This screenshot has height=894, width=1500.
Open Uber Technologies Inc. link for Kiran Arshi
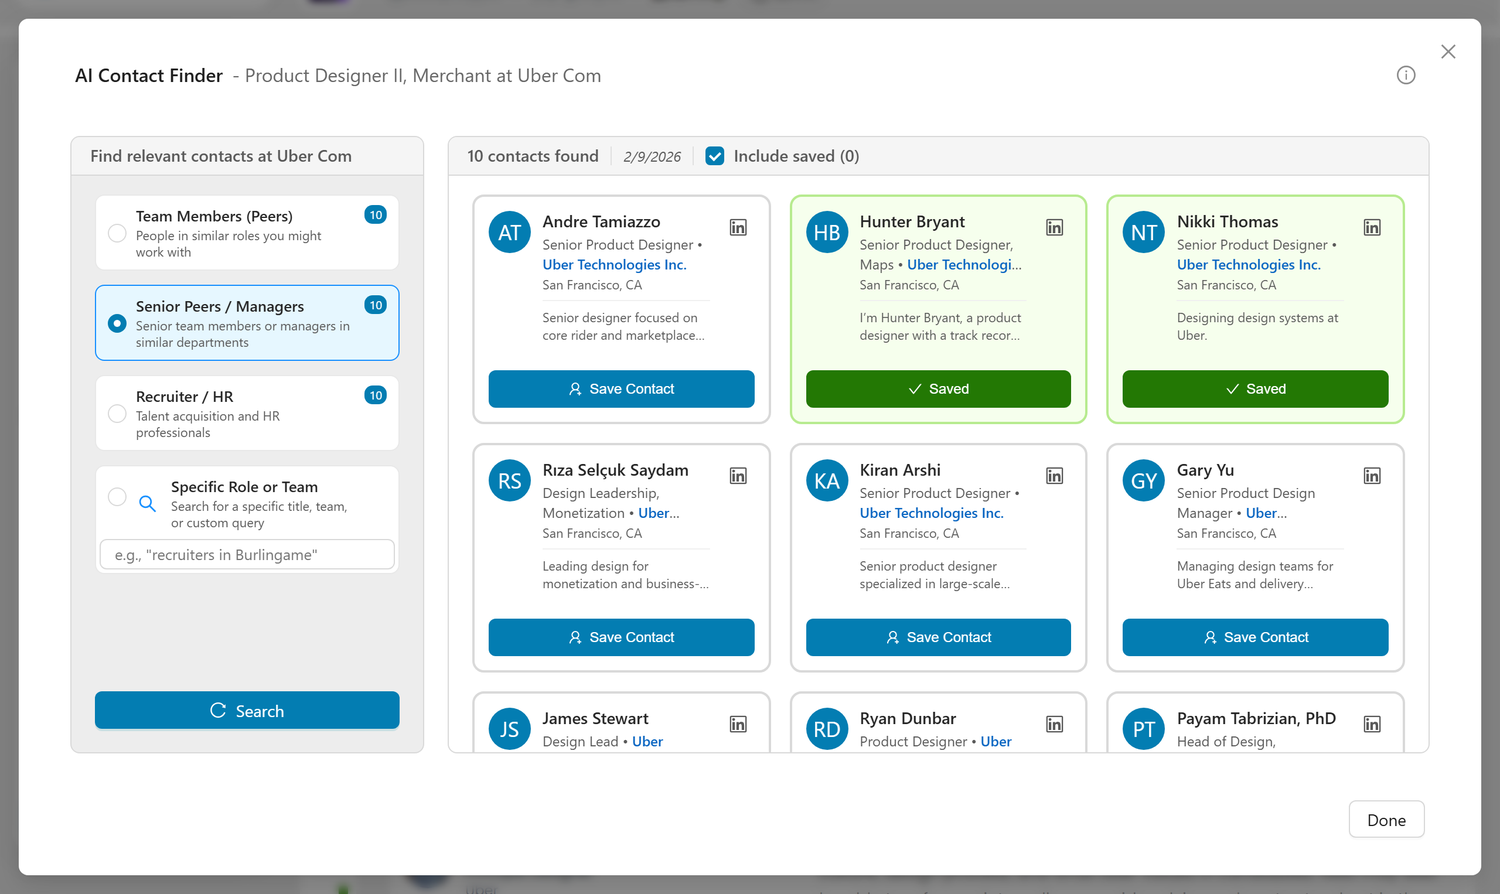[931, 513]
